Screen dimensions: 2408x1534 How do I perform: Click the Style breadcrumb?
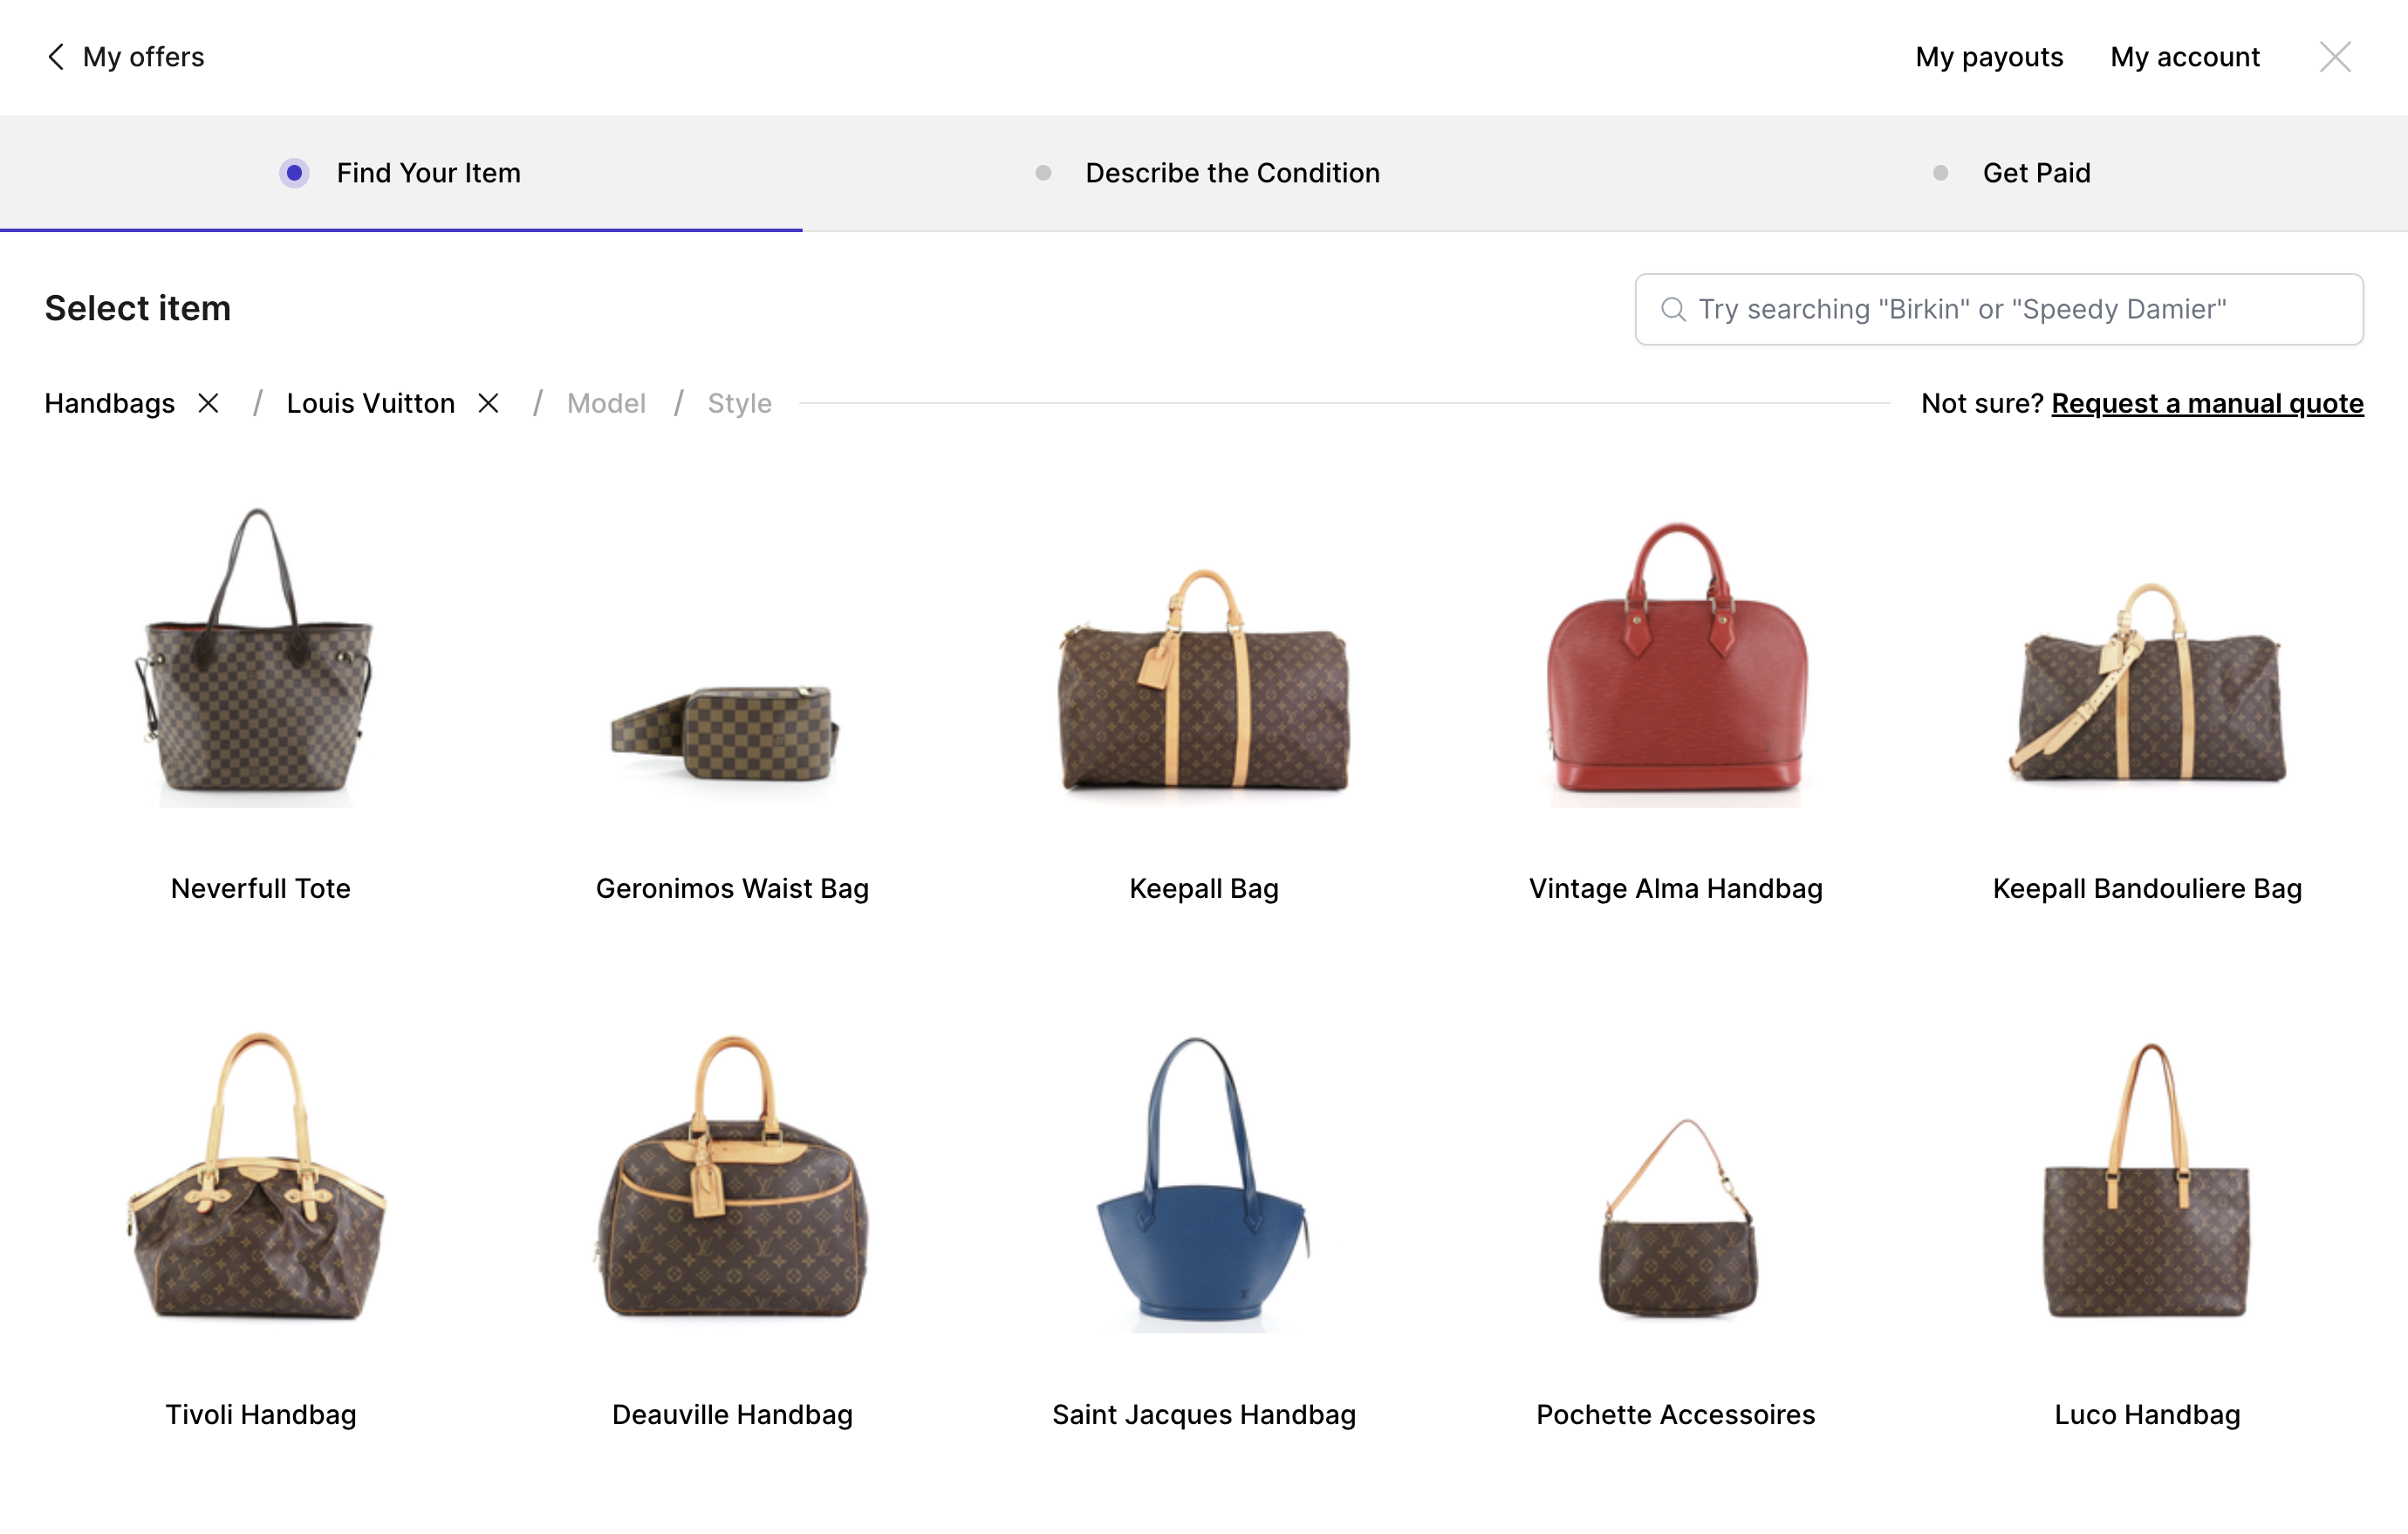(x=739, y=403)
